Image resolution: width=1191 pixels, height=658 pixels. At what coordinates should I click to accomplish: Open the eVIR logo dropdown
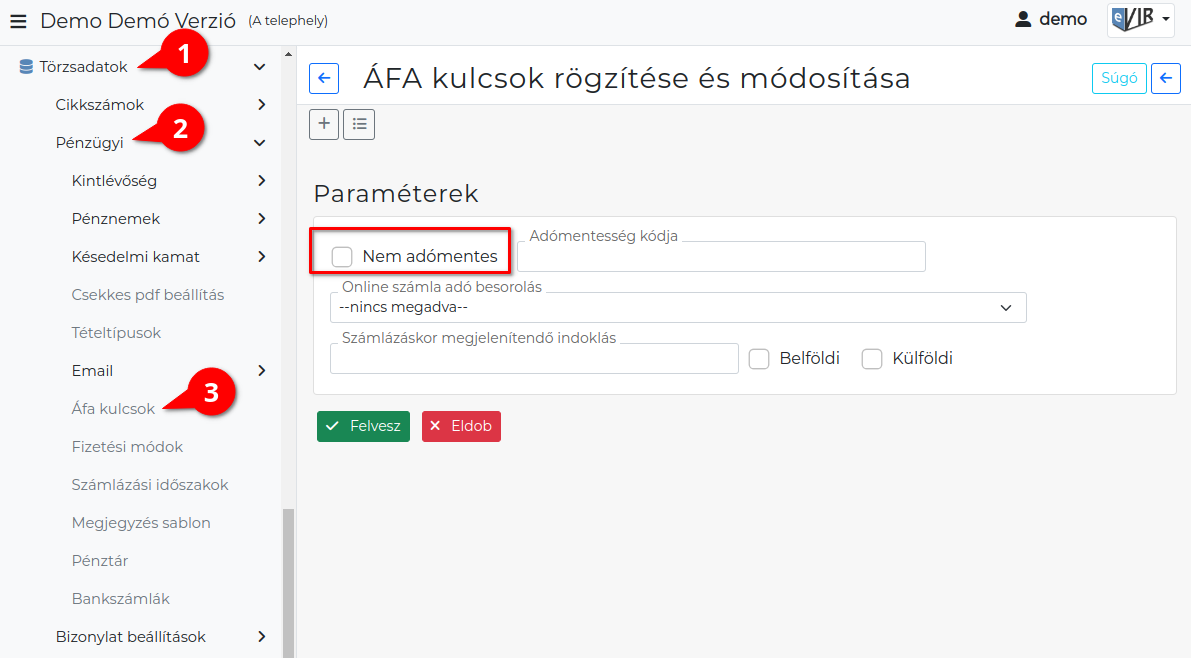(x=1141, y=19)
